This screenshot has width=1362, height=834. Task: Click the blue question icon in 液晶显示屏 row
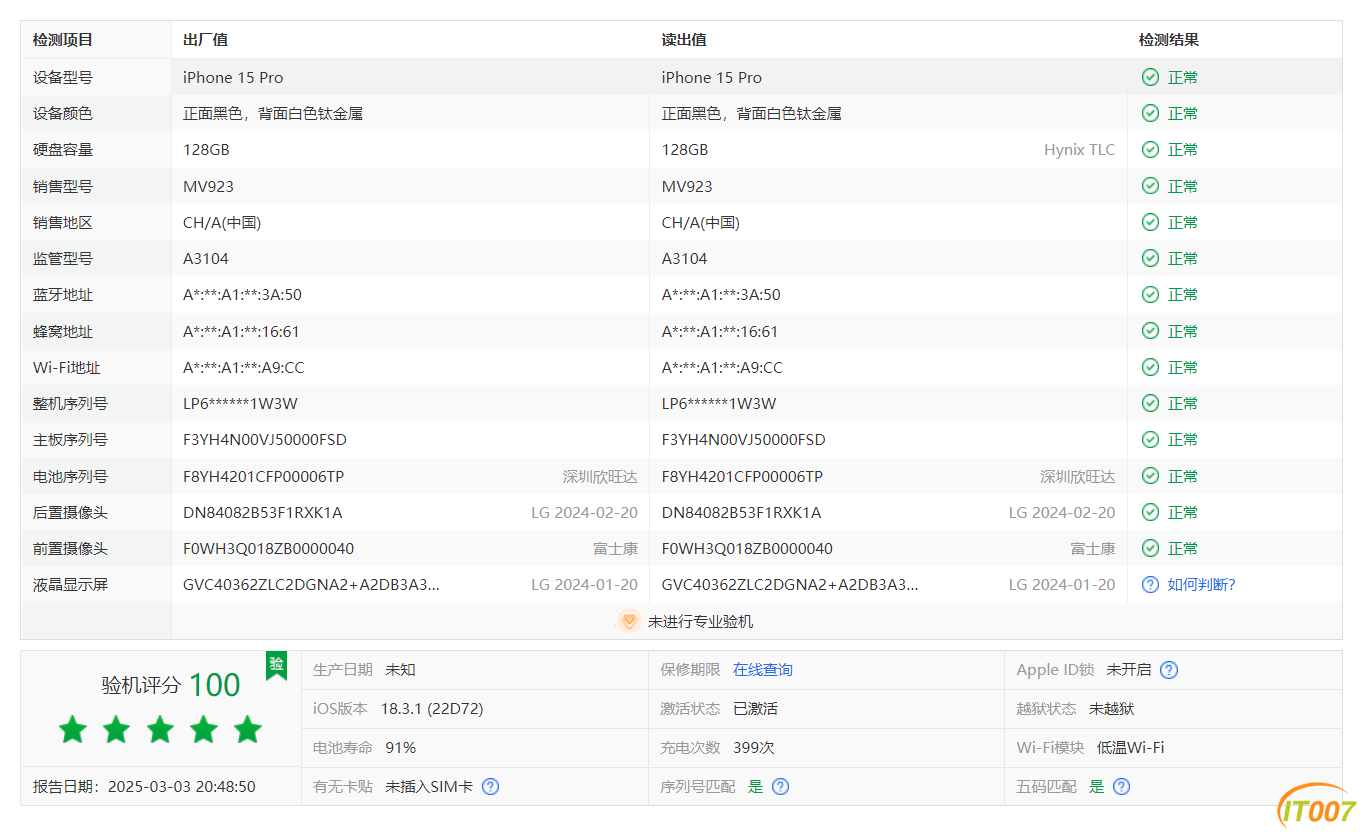(1150, 584)
